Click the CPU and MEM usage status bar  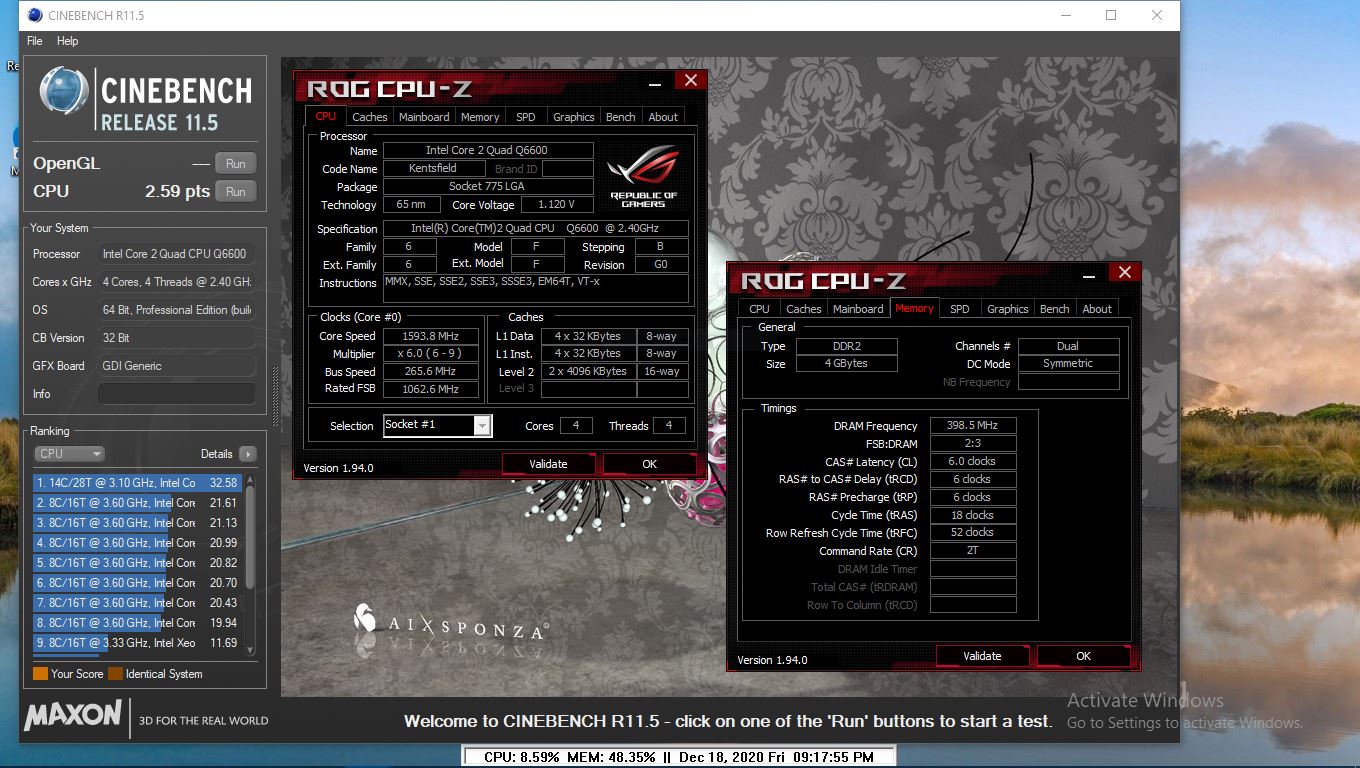pos(678,757)
